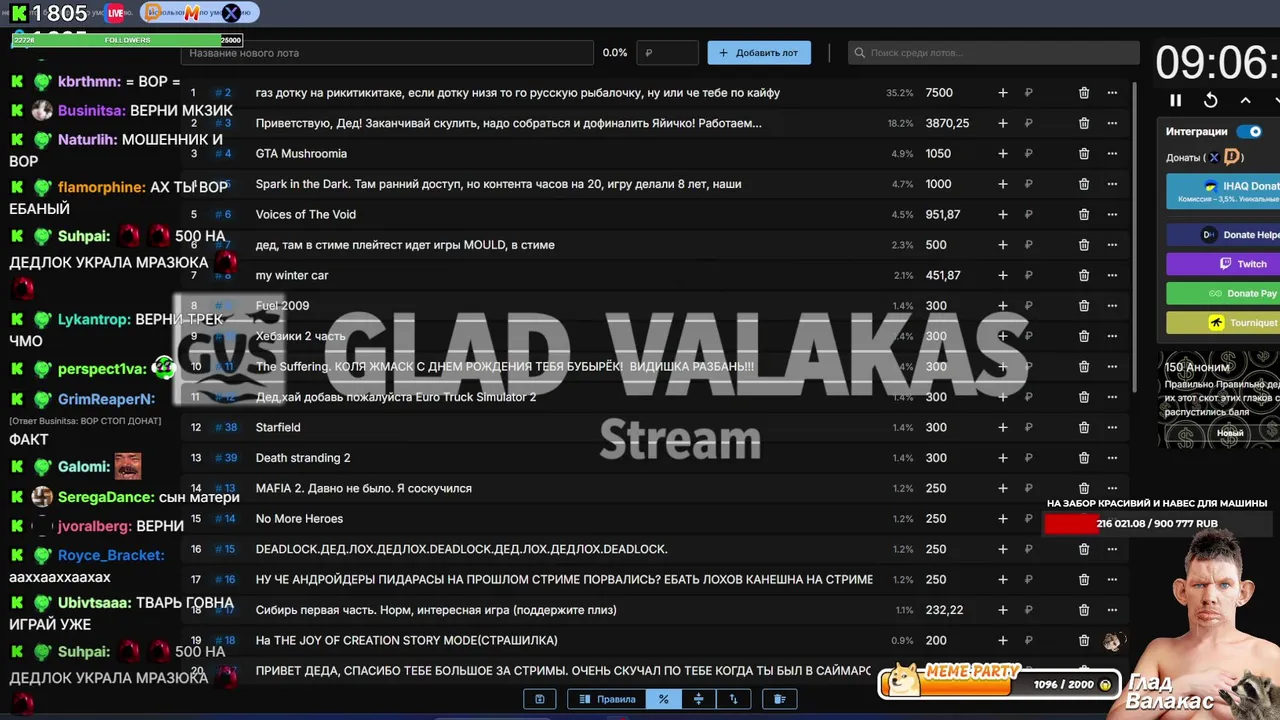Reset the auction timer
Image resolution: width=1280 pixels, height=720 pixels.
pos(1210,100)
